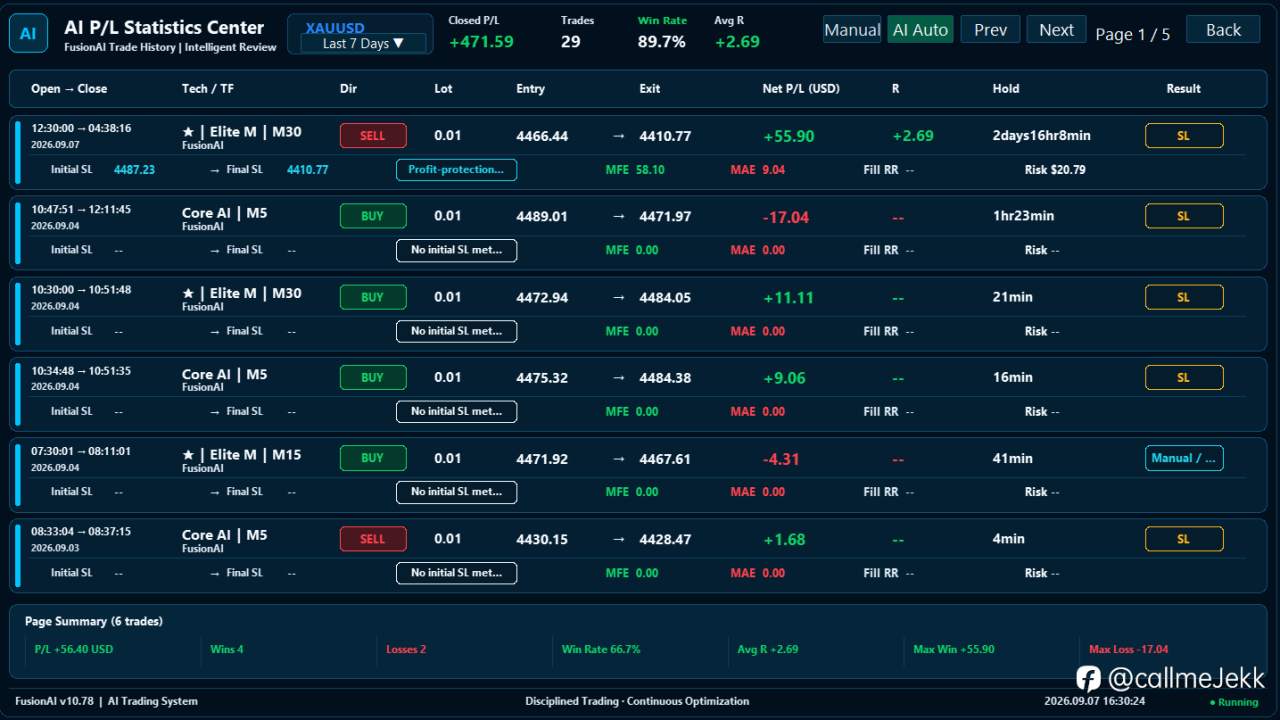Click the Trades count 29
Image resolution: width=1280 pixels, height=720 pixels.
tap(570, 42)
